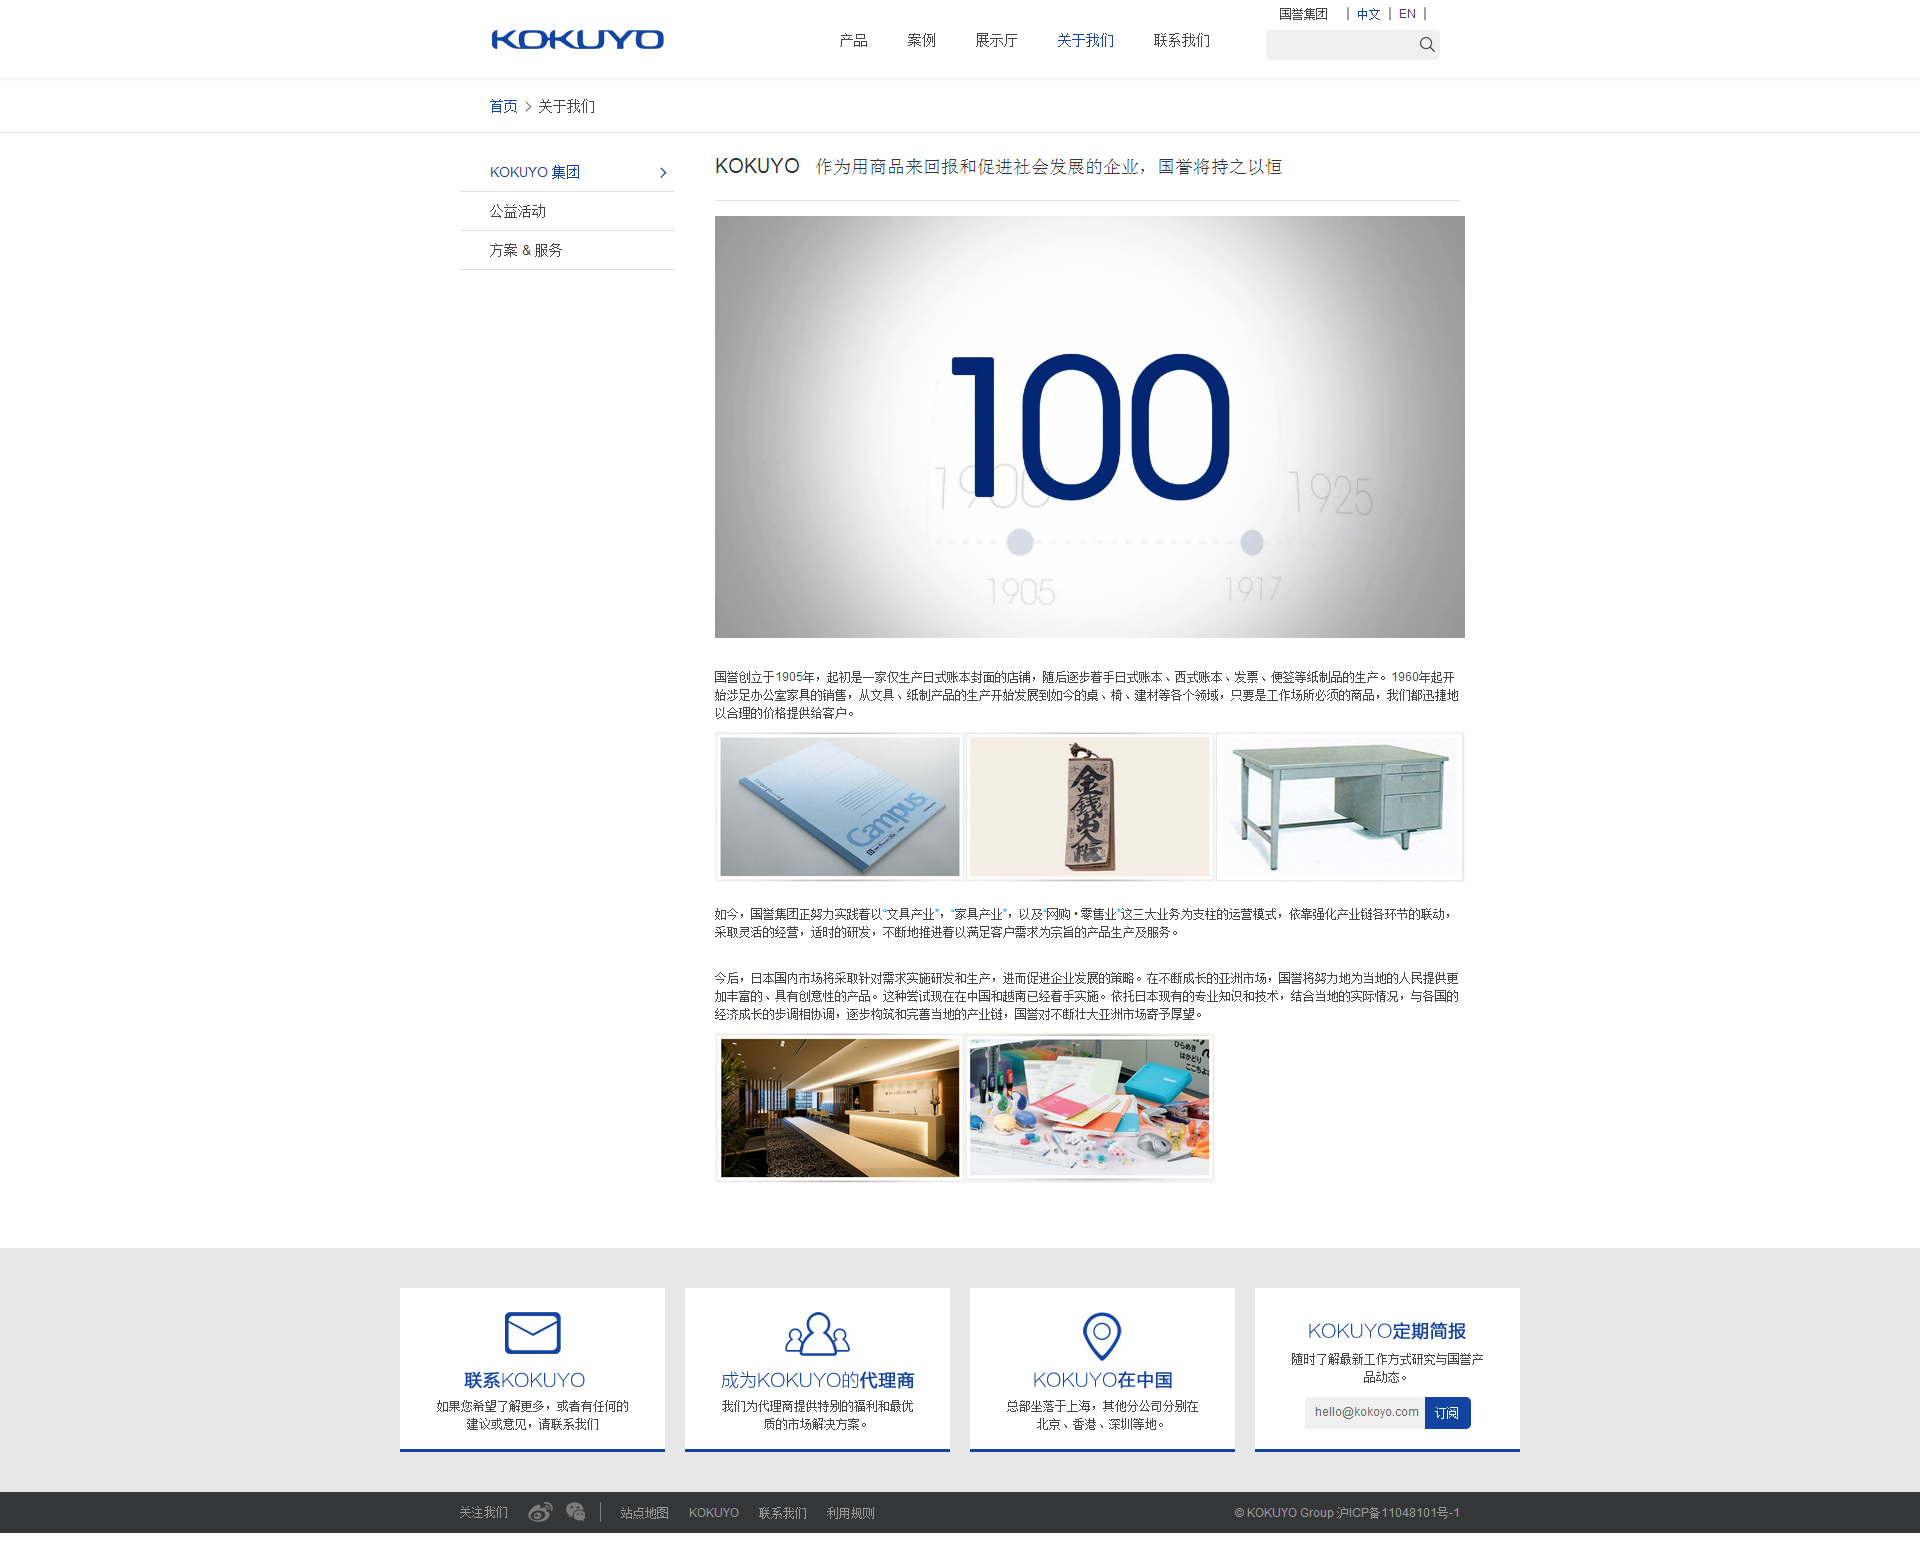Click the 1917 timeline marker dot

[x=1251, y=542]
